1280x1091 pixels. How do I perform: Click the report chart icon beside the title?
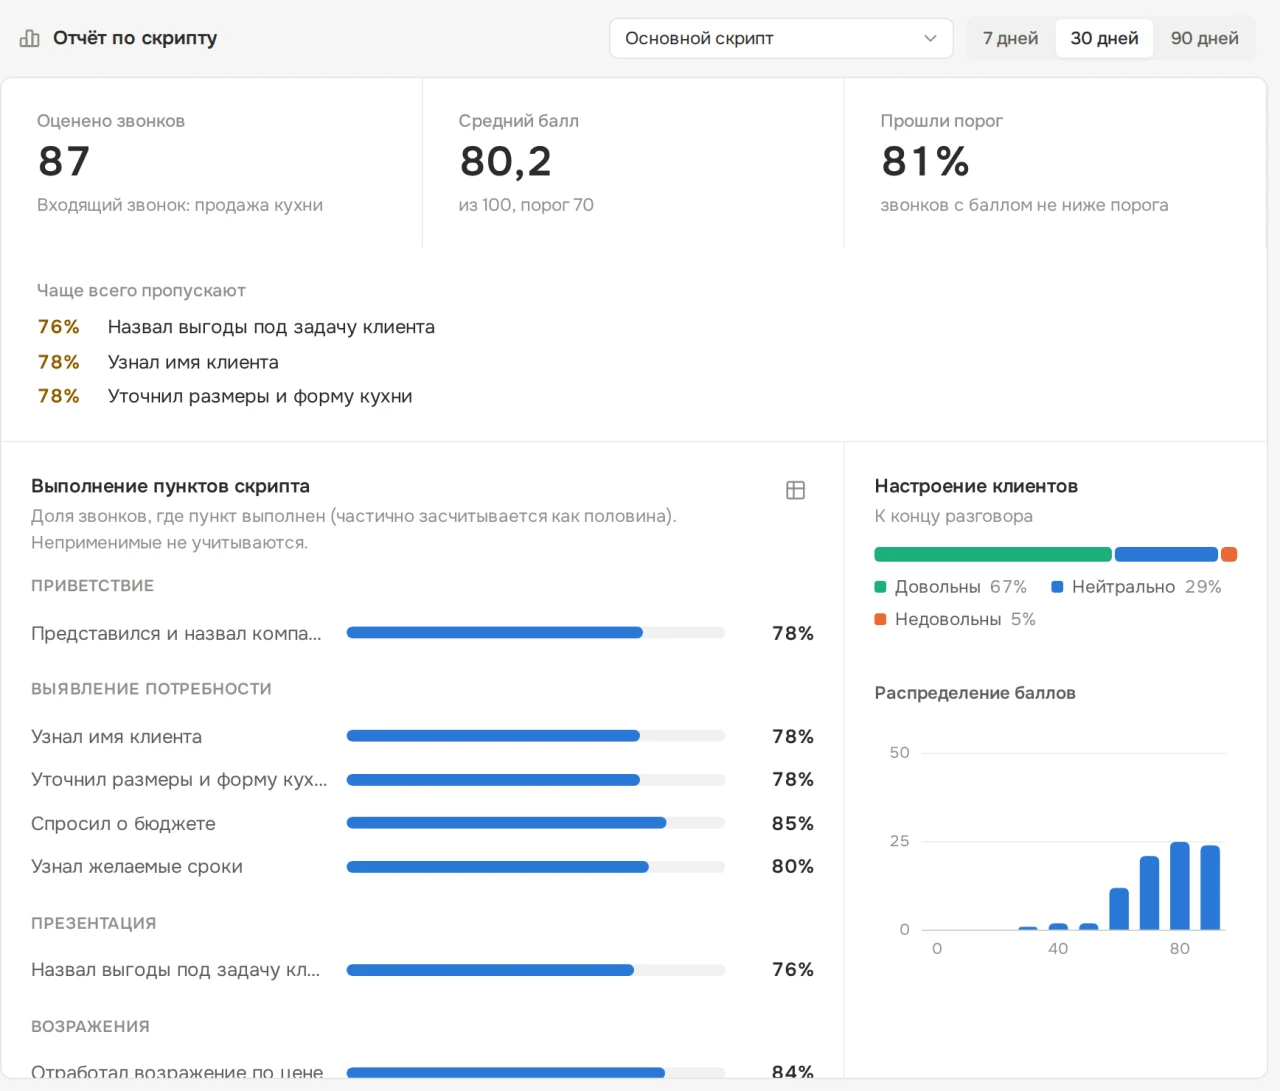click(30, 38)
